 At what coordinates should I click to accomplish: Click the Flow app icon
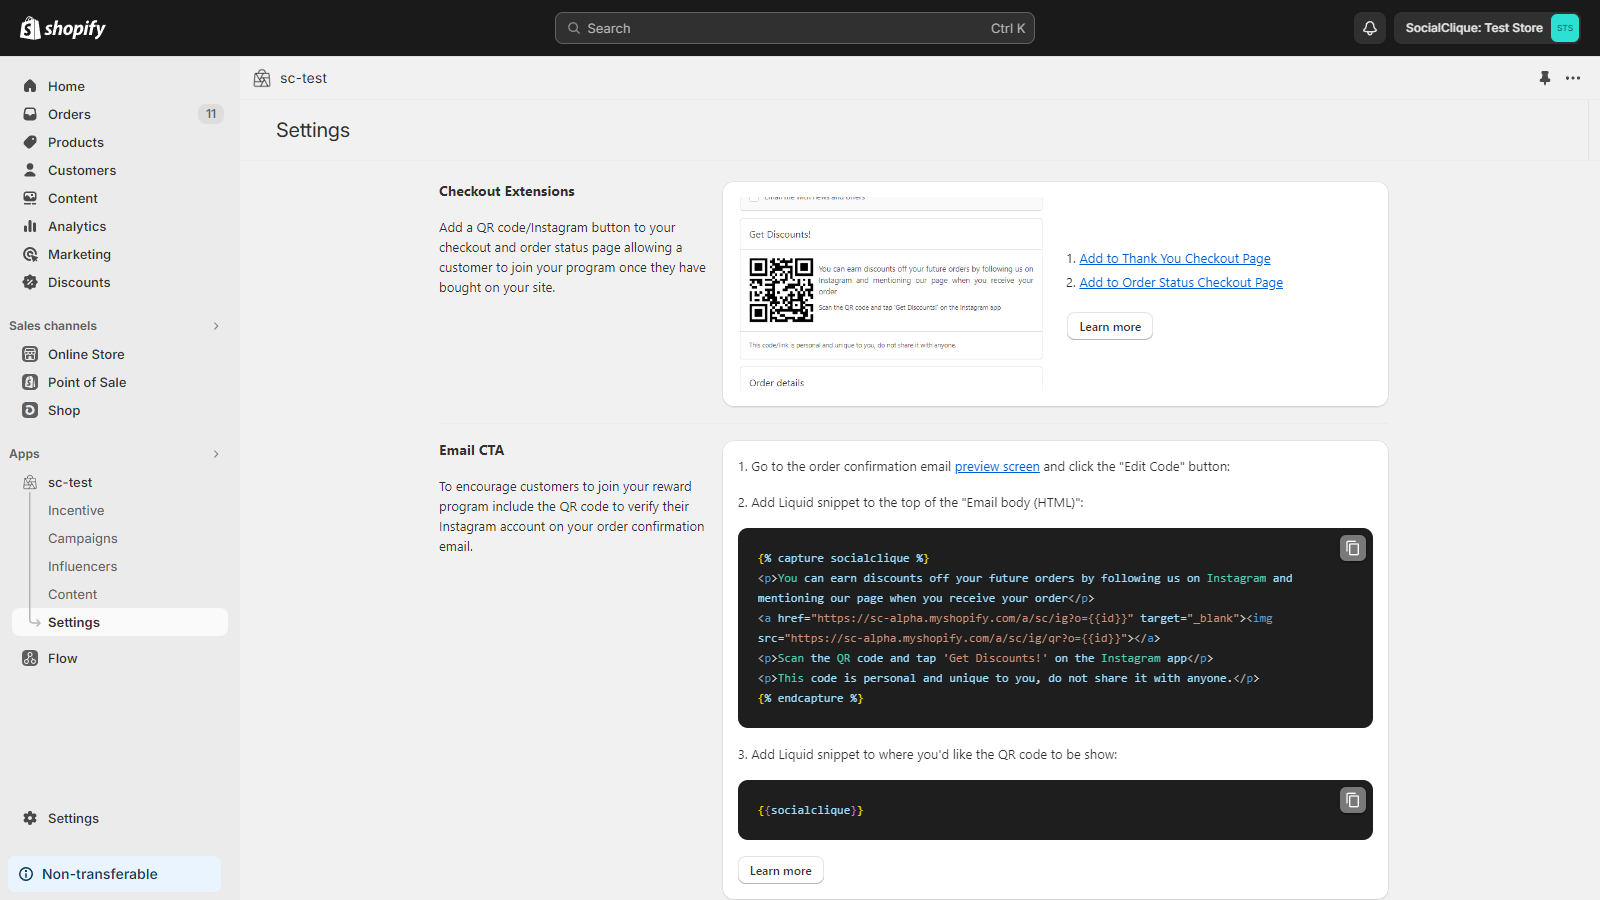pos(30,658)
